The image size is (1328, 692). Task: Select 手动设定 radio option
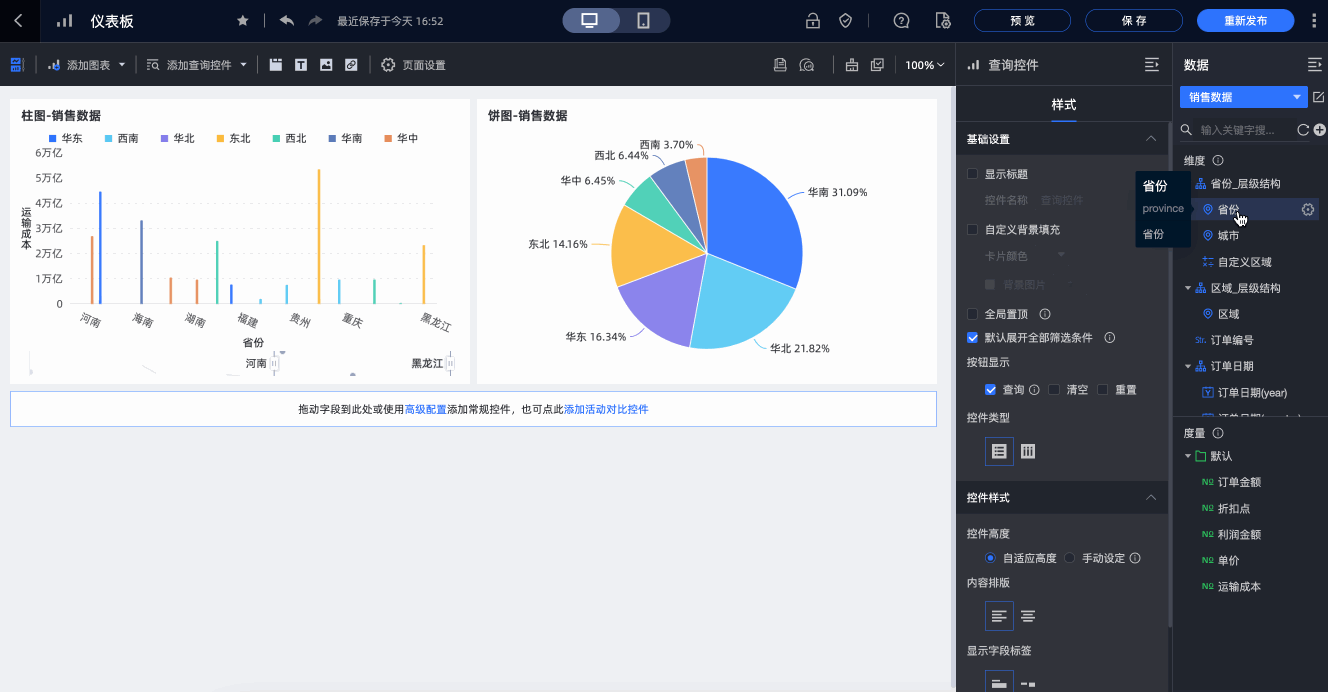(1070, 558)
